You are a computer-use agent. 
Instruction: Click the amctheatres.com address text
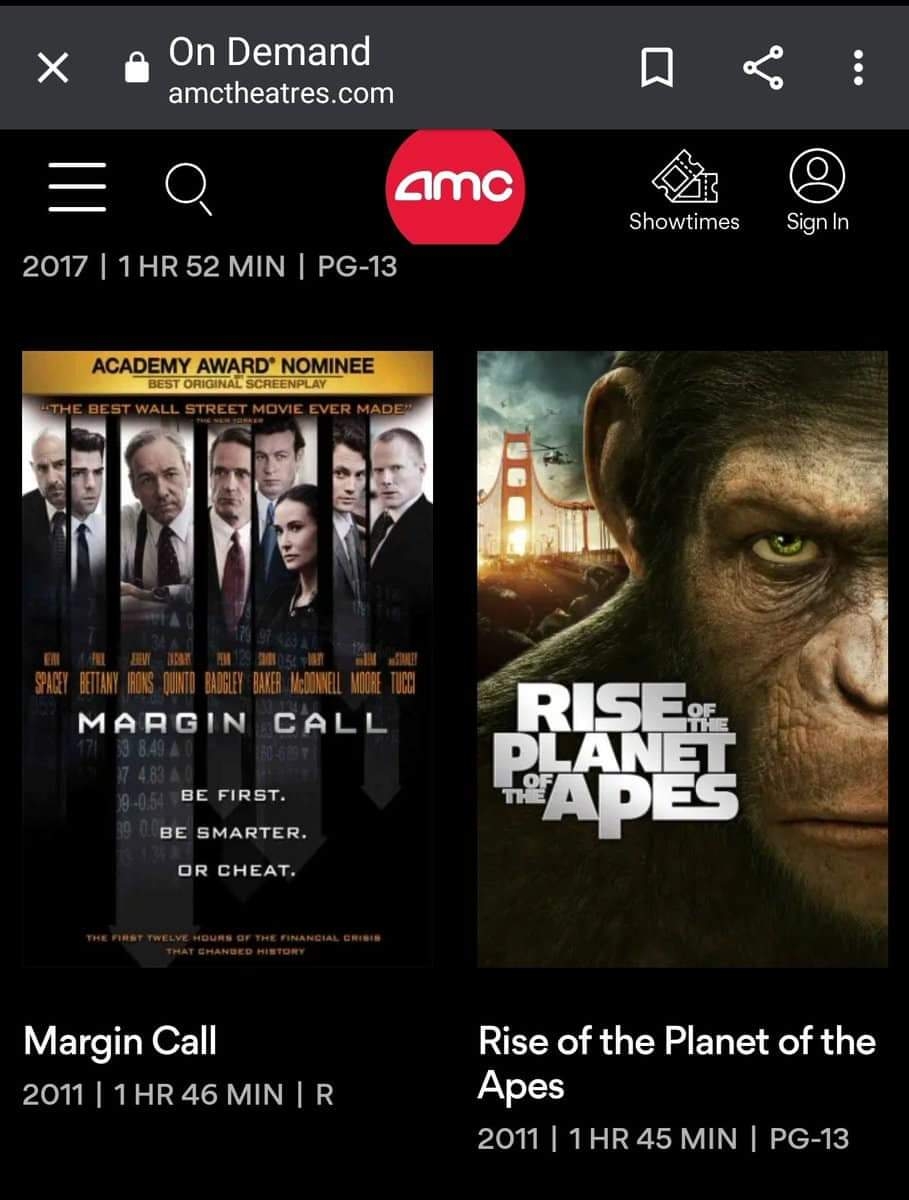(x=281, y=94)
